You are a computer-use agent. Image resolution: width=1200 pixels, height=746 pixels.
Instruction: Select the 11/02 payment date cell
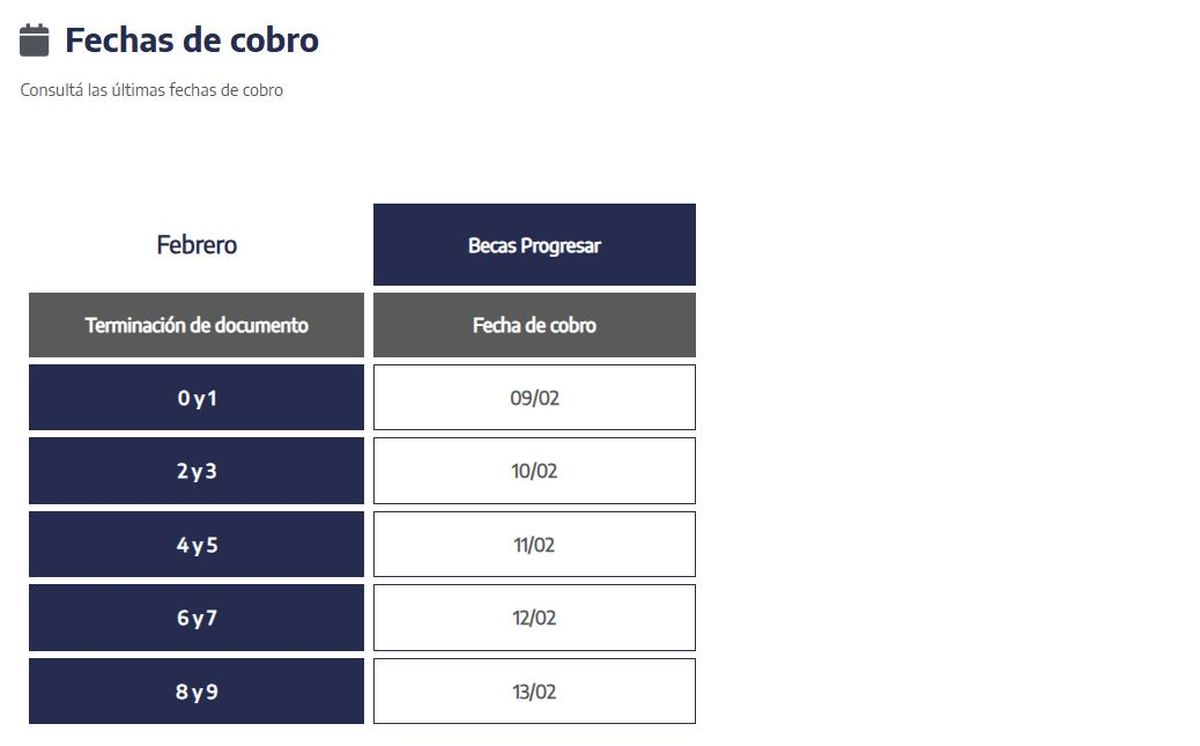click(x=534, y=545)
